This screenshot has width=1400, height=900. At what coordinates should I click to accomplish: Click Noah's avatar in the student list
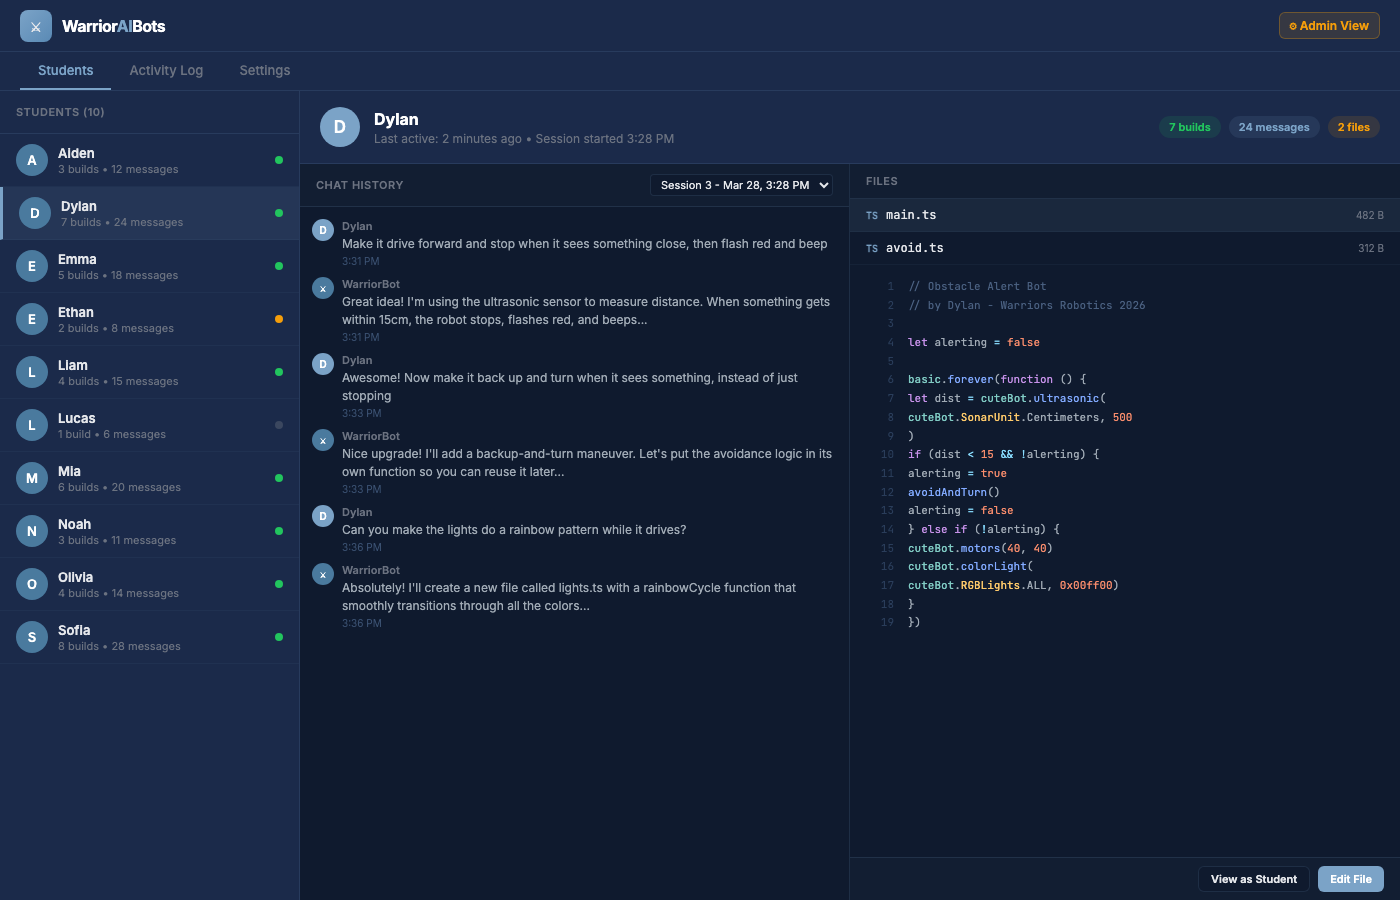point(31,531)
